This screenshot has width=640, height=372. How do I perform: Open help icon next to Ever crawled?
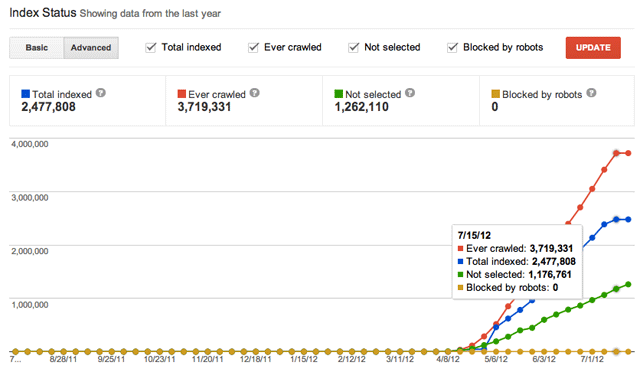click(x=255, y=93)
